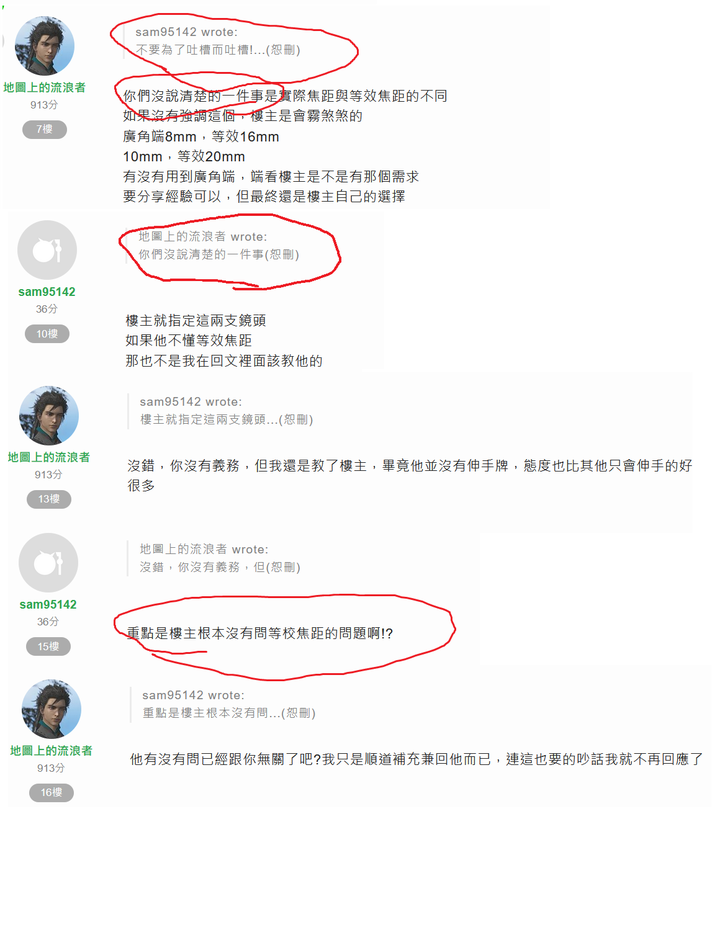The width and height of the screenshot is (720, 948).
Task: Select the 13樓 floor badge
Action: (49, 499)
